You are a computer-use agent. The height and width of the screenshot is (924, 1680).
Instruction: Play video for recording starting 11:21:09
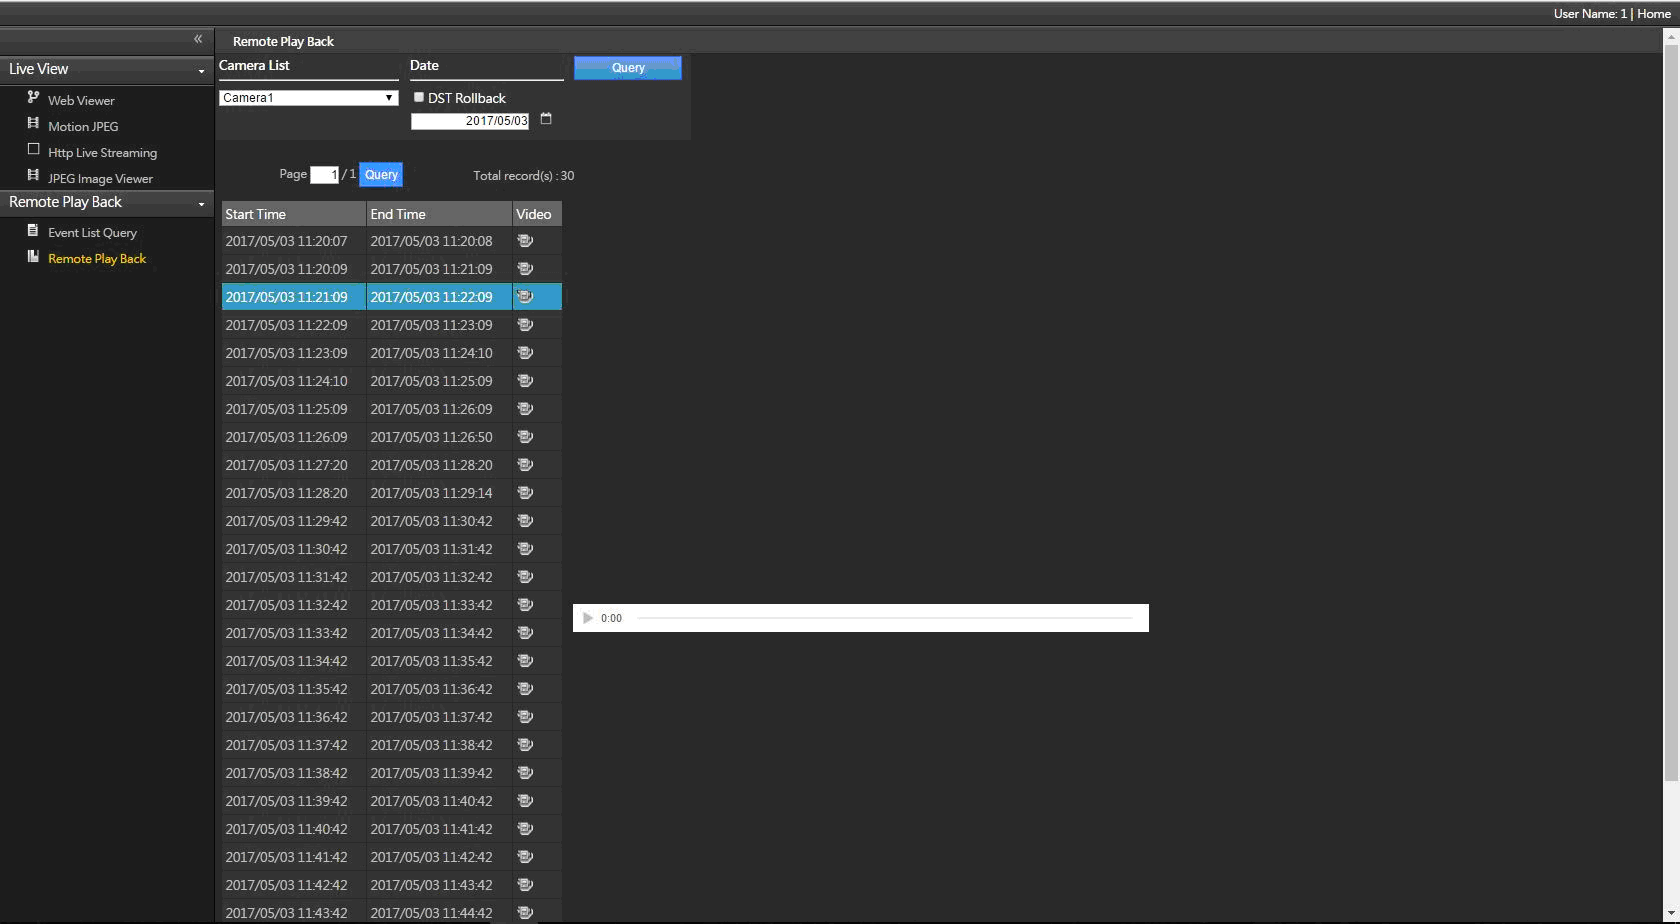(525, 297)
